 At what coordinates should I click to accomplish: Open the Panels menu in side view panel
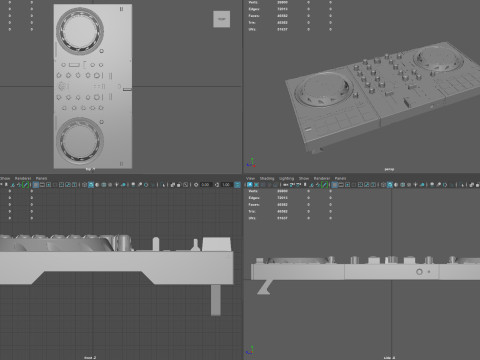click(x=340, y=178)
